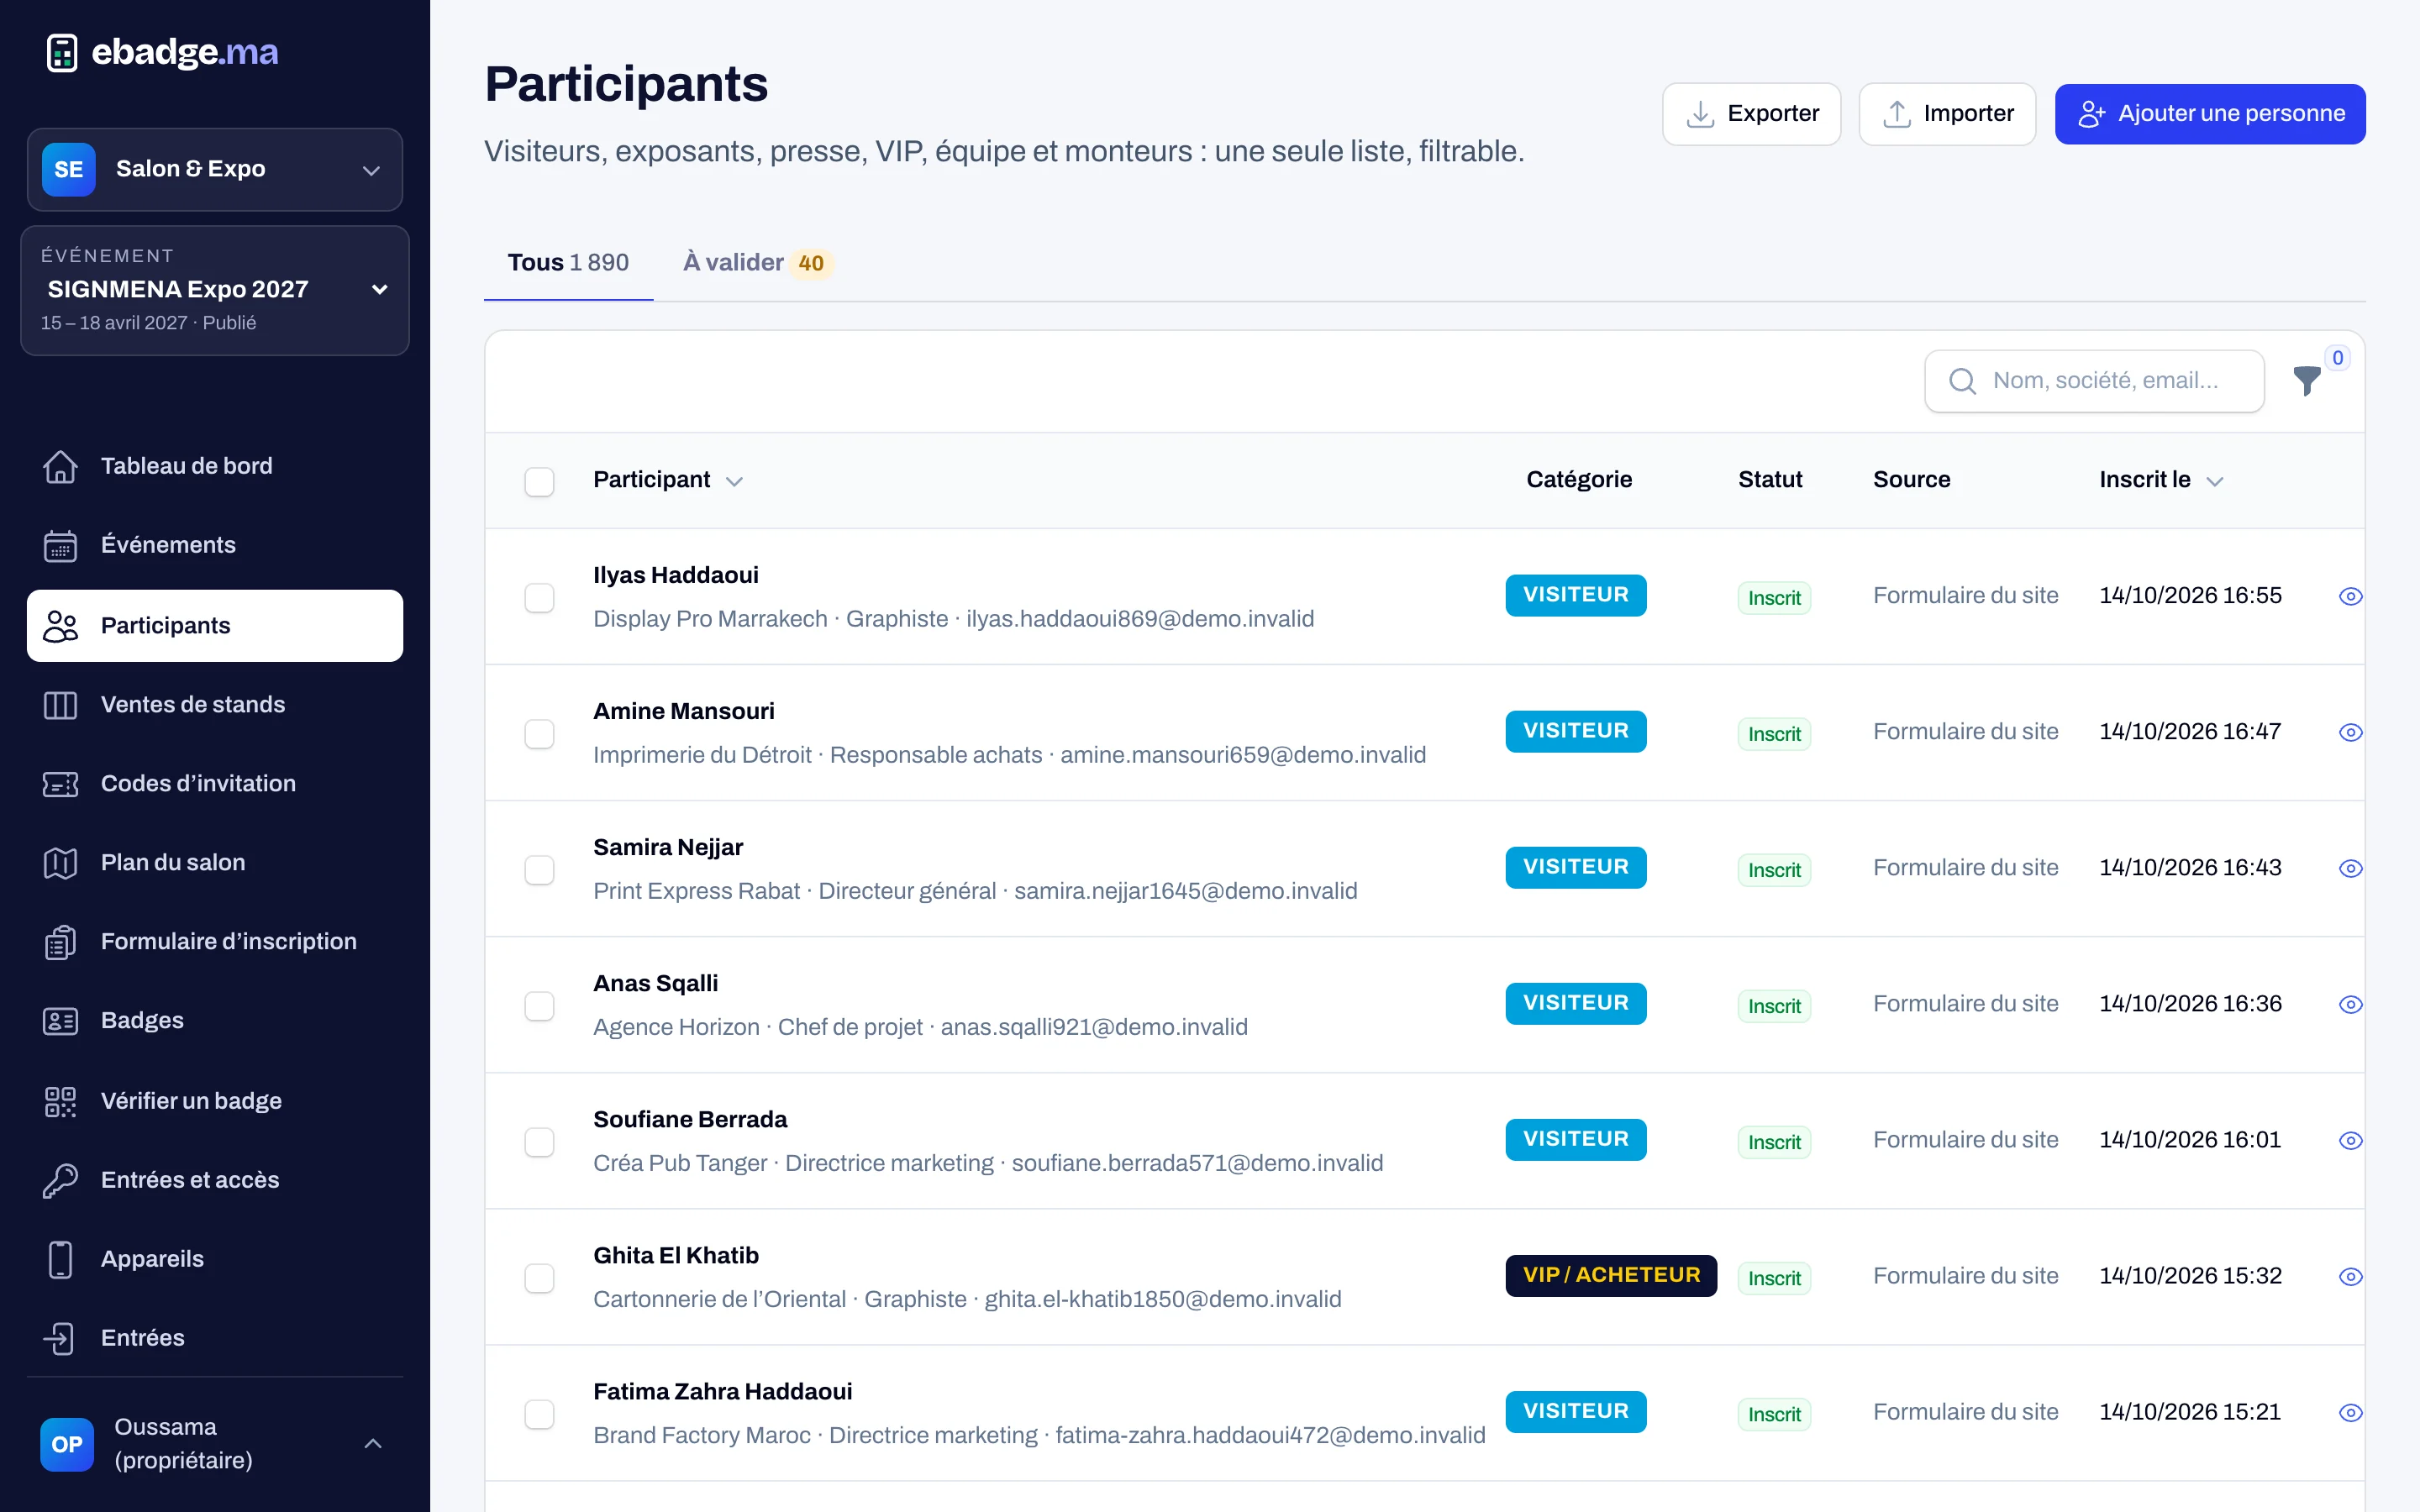Expand the Oussama user menu chevron
Screen dimensions: 2420x1512
point(373,1443)
